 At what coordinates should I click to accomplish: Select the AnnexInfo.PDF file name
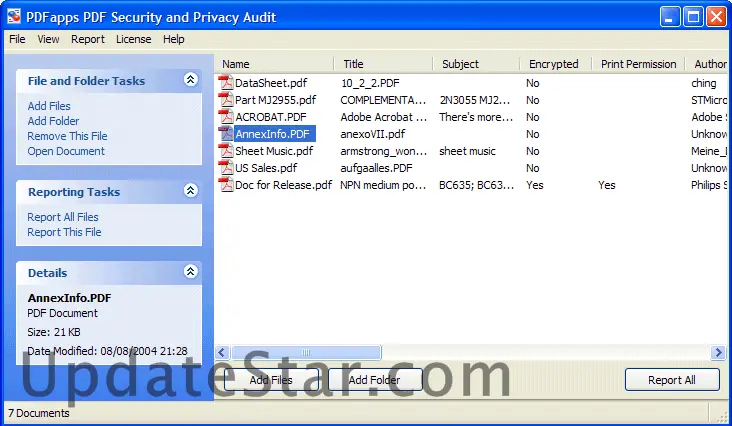tap(273, 134)
